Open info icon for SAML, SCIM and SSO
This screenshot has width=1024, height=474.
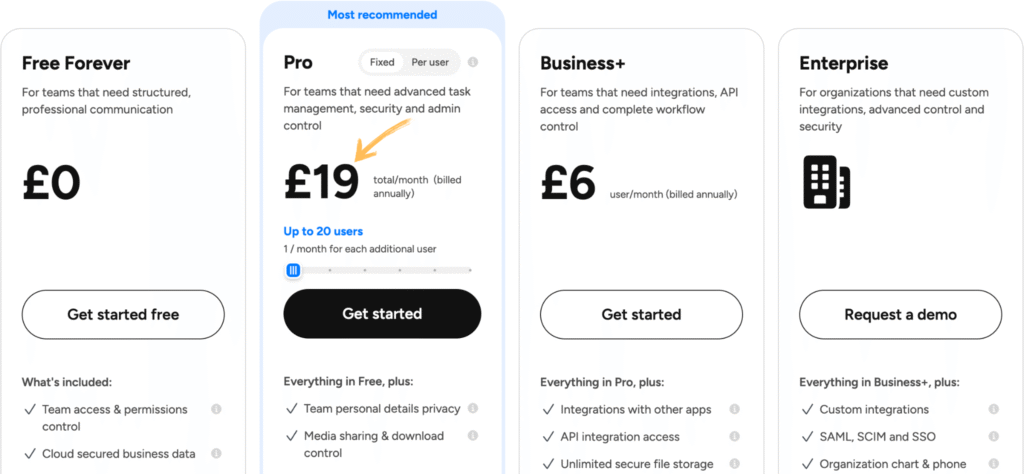(993, 437)
